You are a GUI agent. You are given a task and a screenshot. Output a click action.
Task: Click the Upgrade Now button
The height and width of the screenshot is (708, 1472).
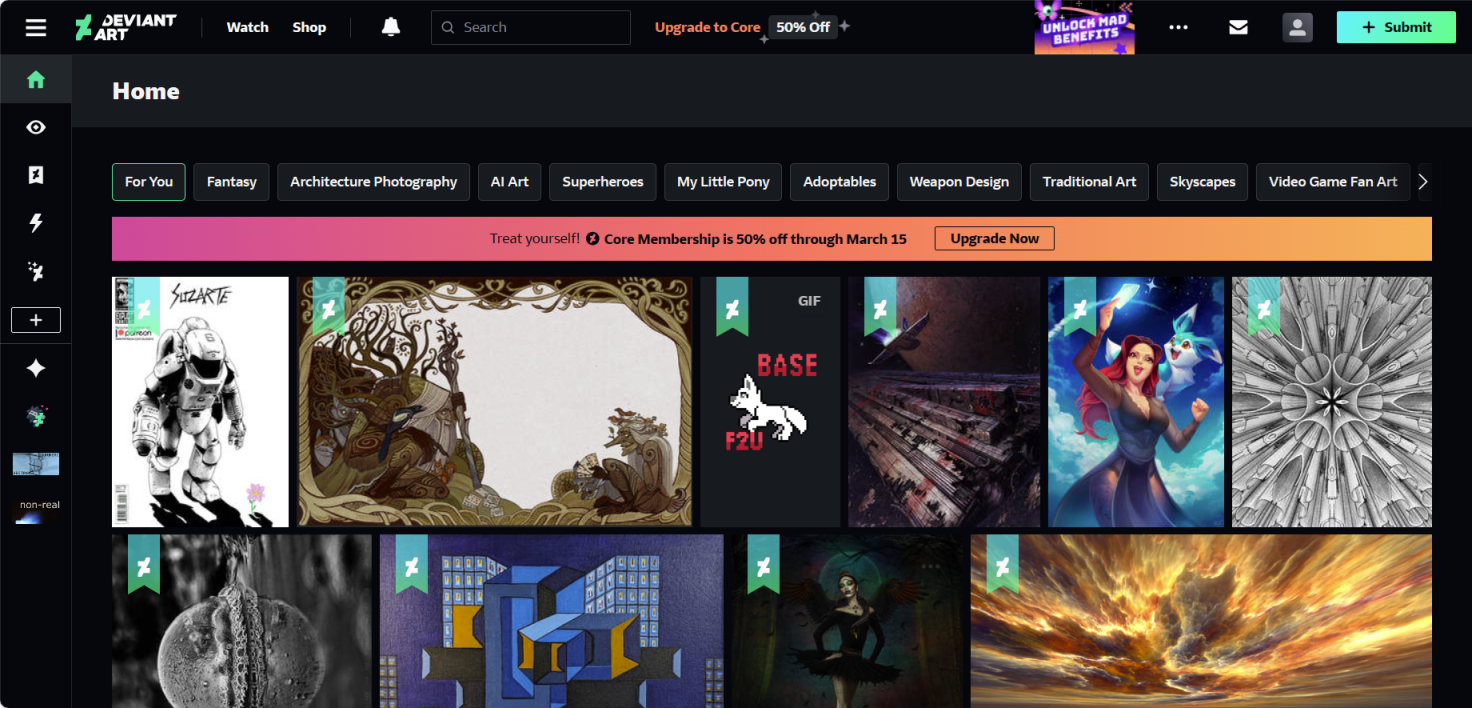pyautogui.click(x=994, y=239)
